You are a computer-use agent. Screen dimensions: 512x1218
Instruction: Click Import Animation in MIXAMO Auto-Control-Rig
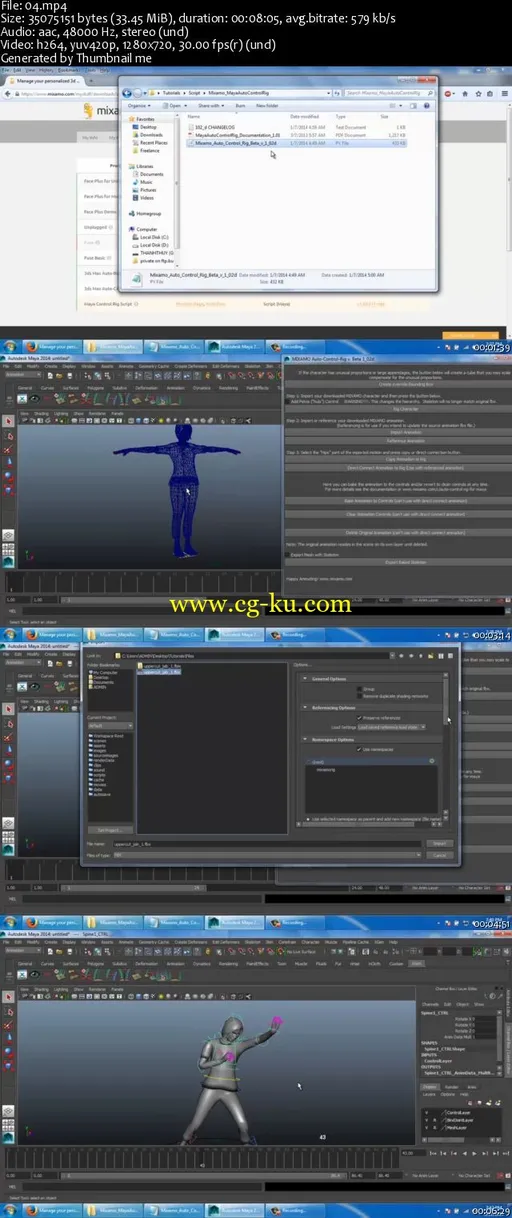404,431
